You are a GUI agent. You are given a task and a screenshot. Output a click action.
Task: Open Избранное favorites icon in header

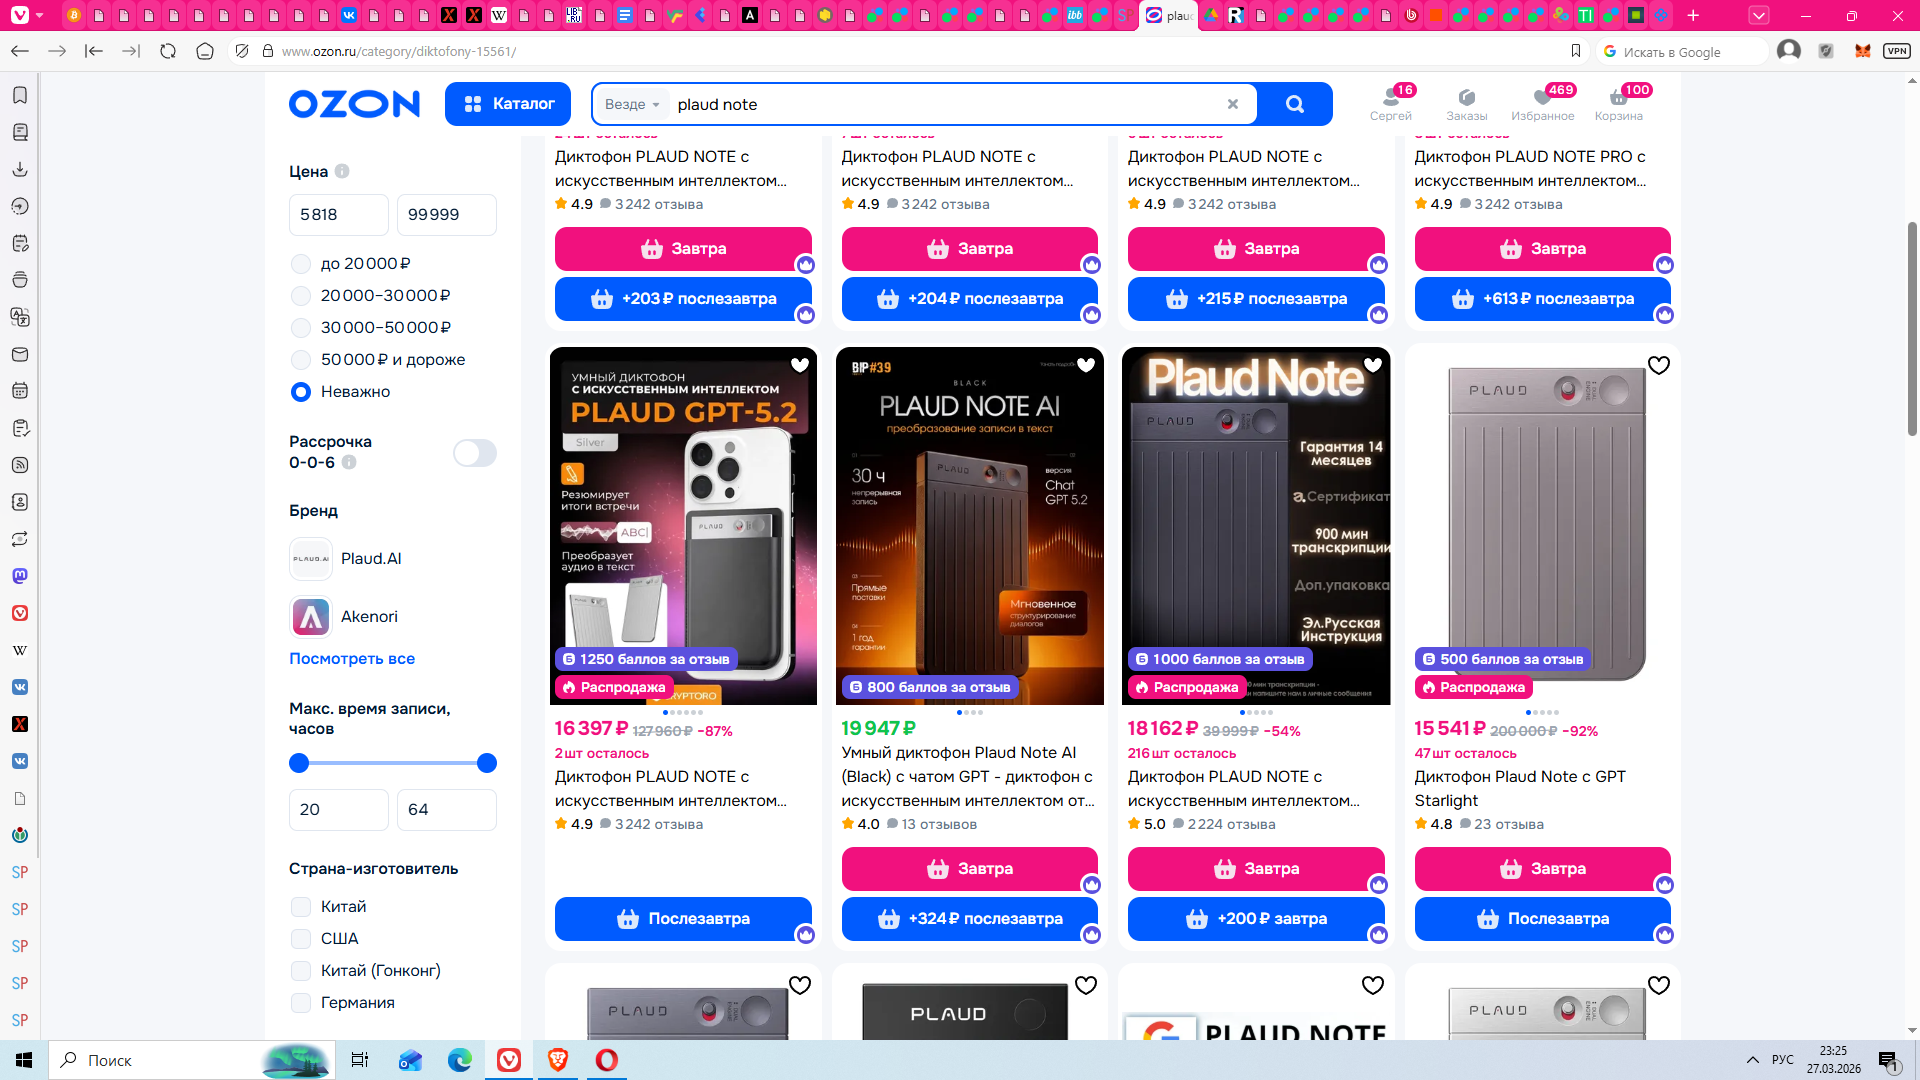(1542, 103)
